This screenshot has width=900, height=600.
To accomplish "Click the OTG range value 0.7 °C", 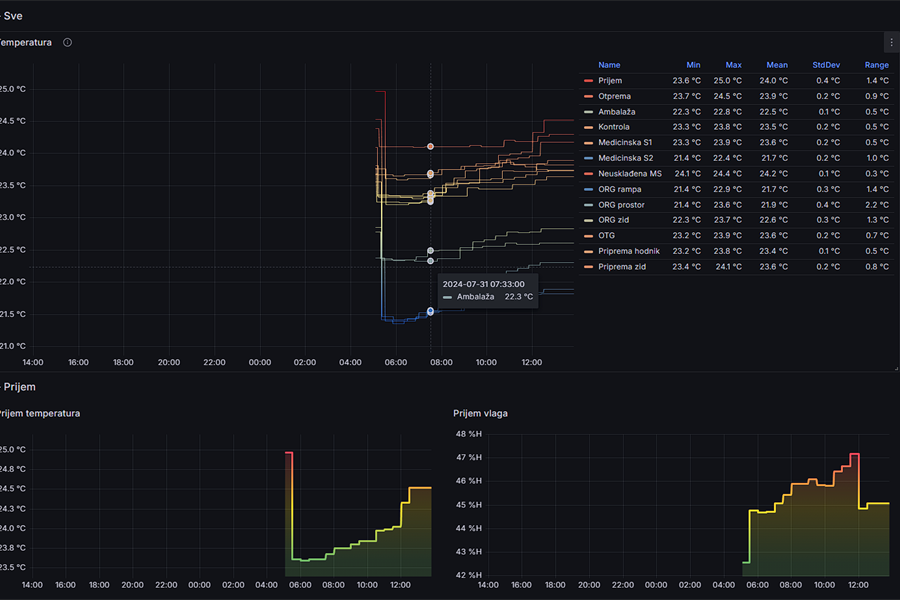I will 877,236.
